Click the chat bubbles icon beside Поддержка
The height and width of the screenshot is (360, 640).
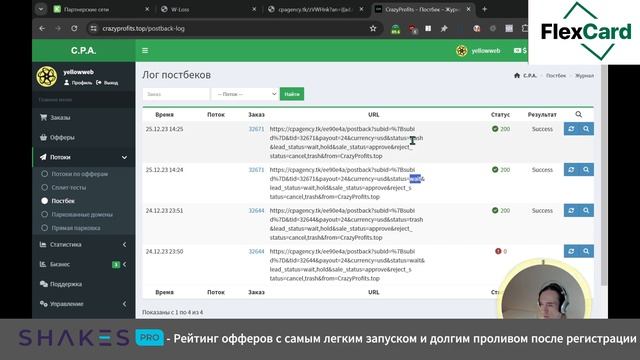(x=44, y=284)
